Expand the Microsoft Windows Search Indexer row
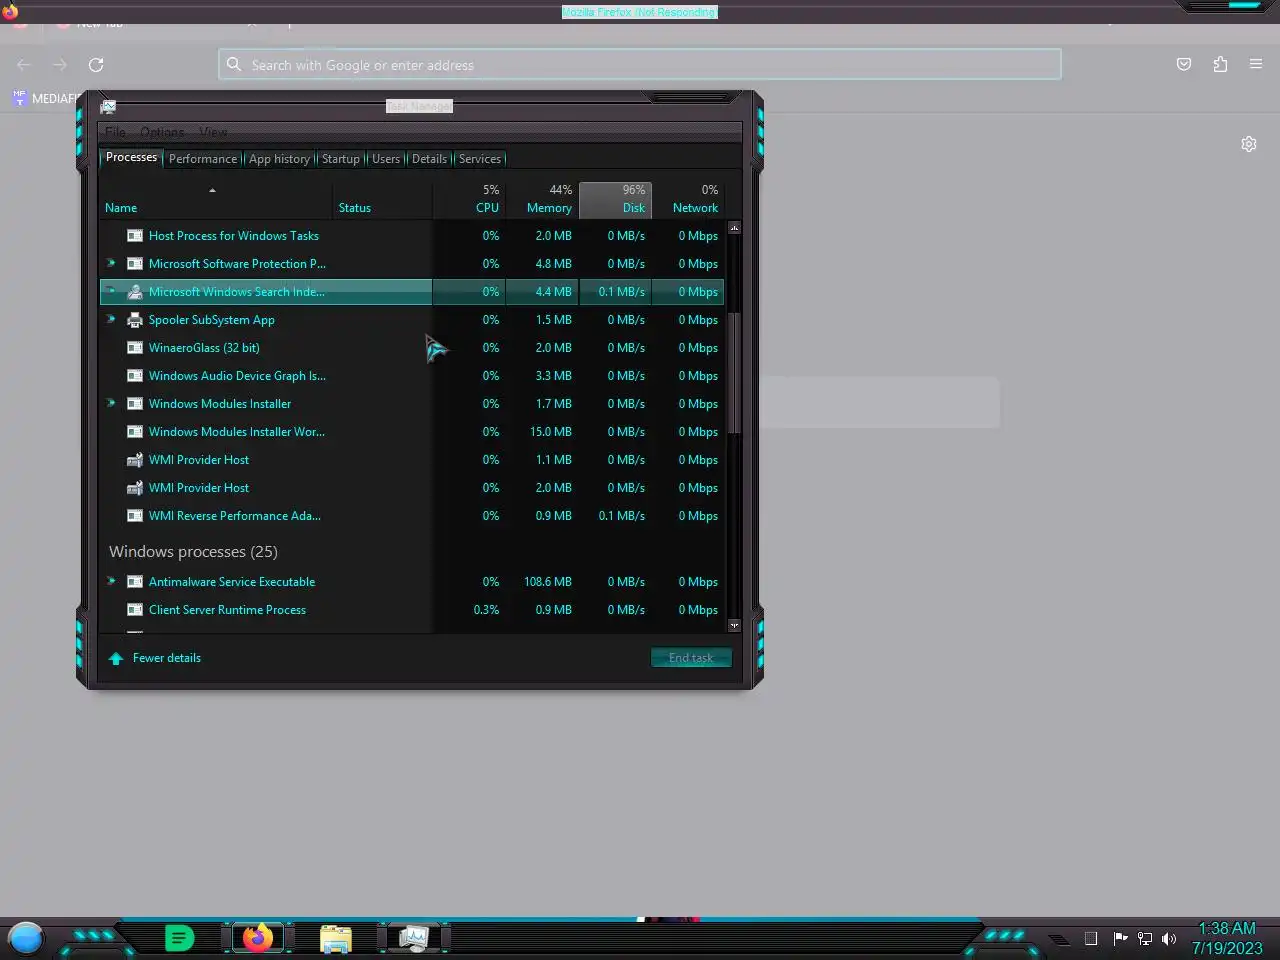The width and height of the screenshot is (1280, 960). [x=111, y=291]
